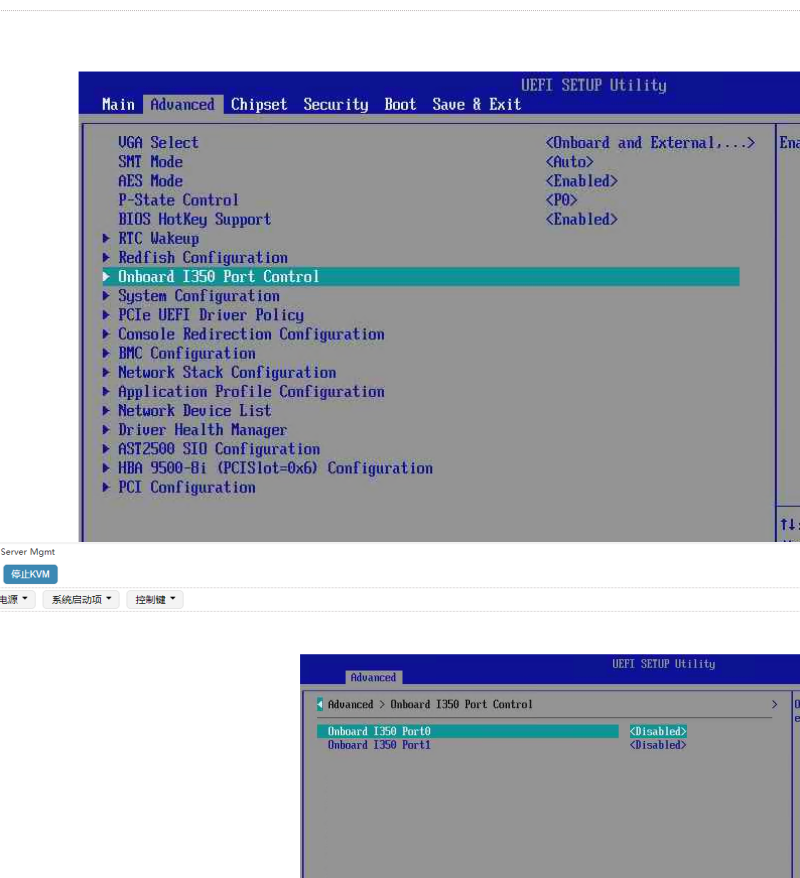This screenshot has height=878, width=800.
Task: Open Redfish Configuration submenu
Action: point(202,257)
